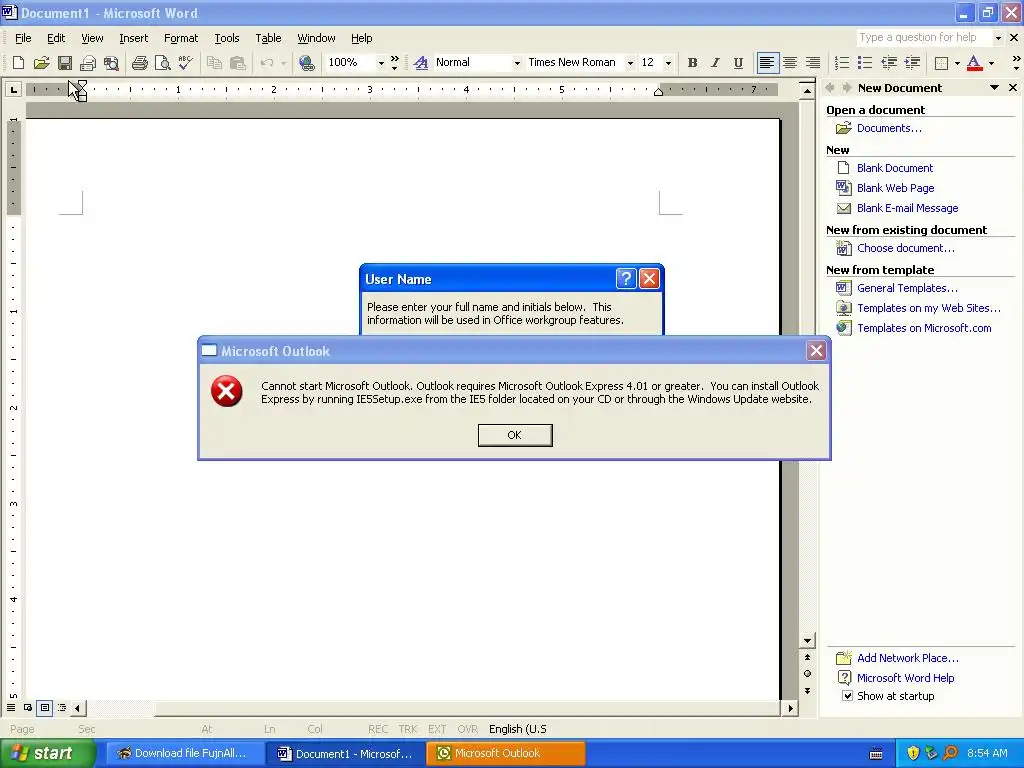Open the File menu

[23, 38]
